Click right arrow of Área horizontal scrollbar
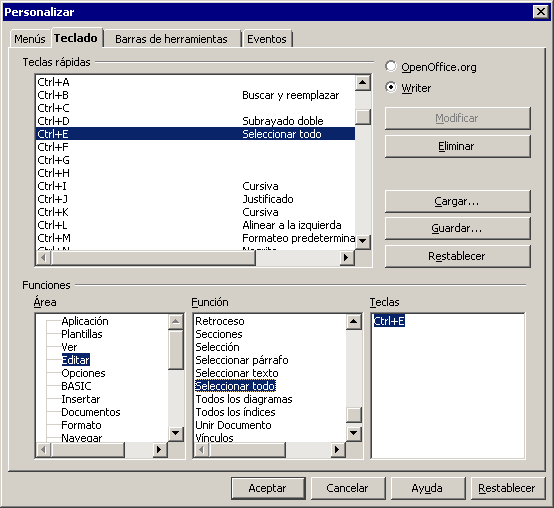 [160, 450]
